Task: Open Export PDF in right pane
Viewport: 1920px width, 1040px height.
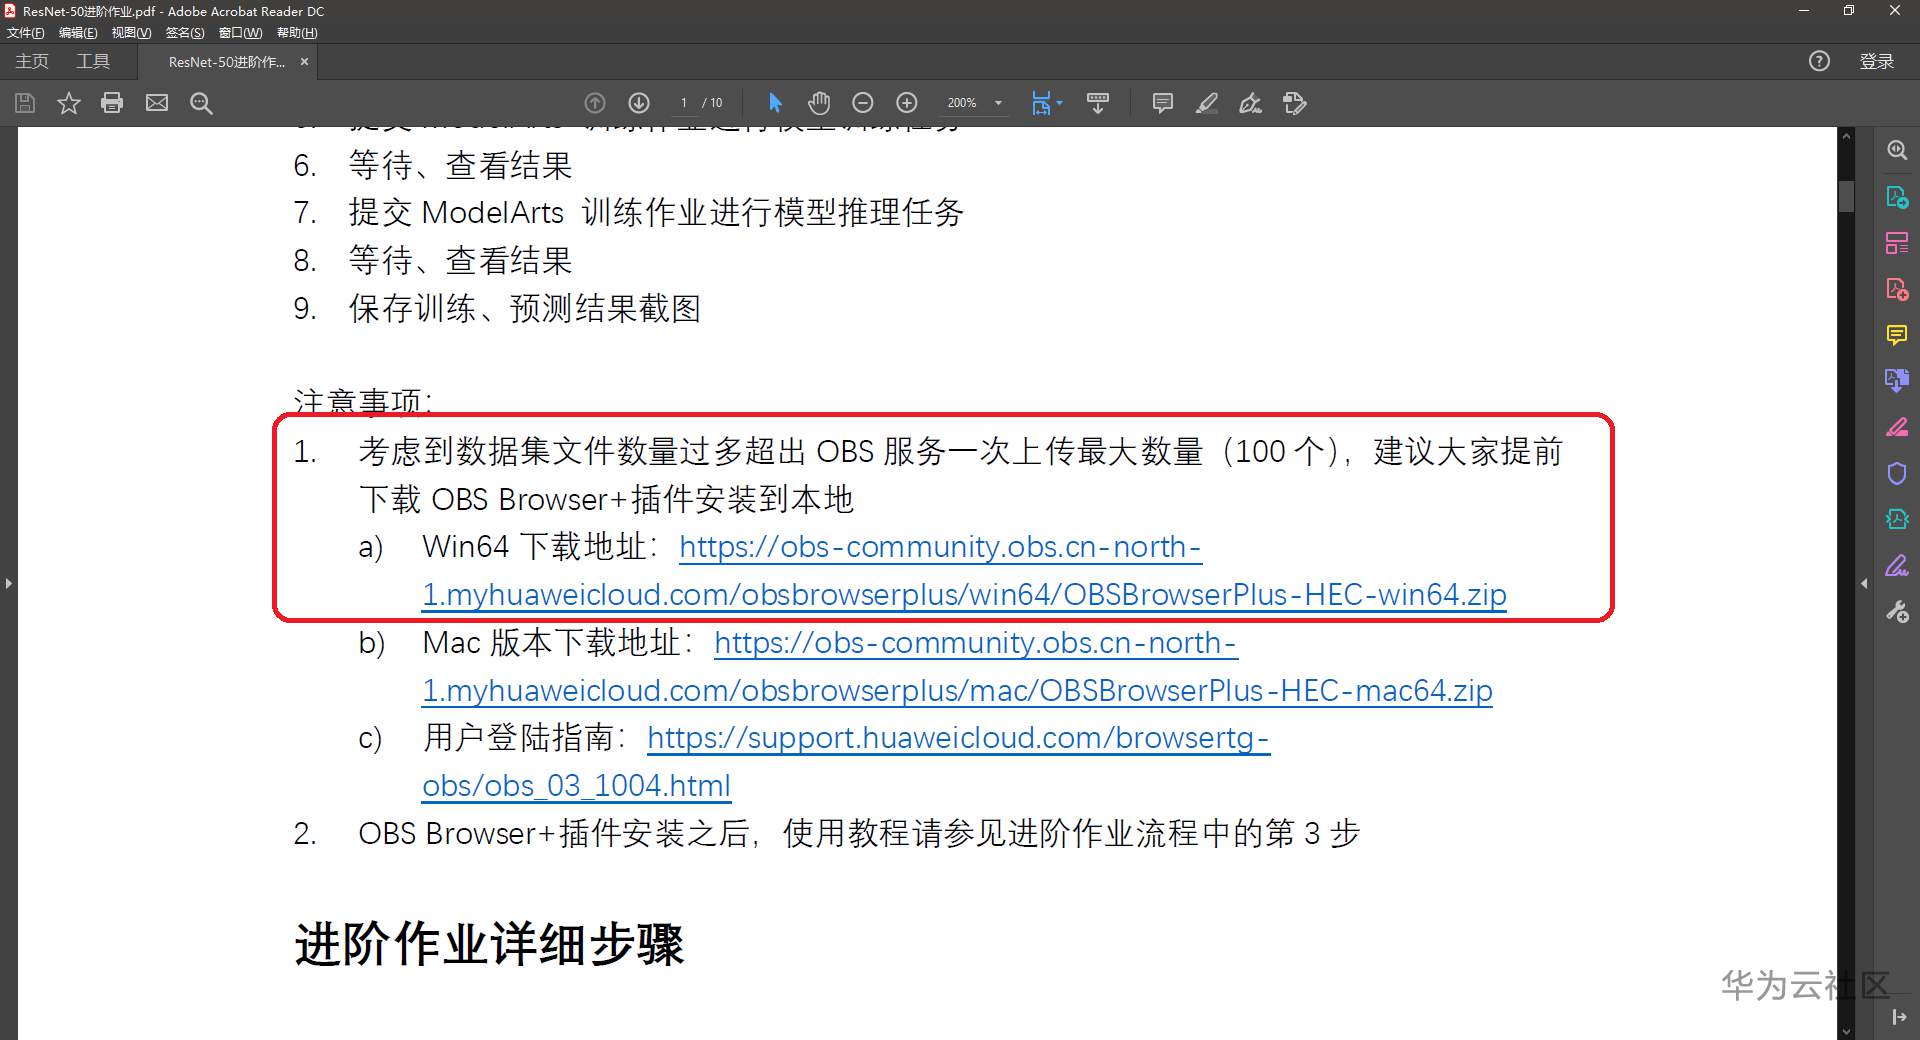Action: coord(1897,197)
